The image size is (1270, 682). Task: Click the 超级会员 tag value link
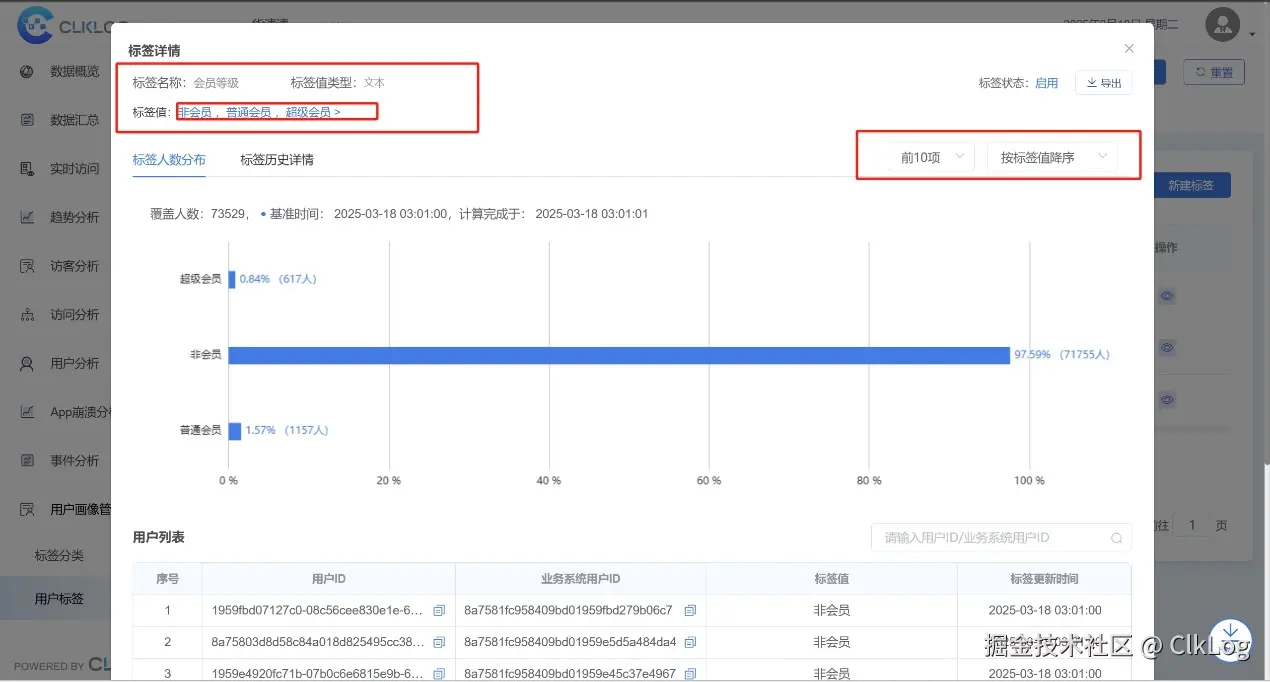click(308, 112)
